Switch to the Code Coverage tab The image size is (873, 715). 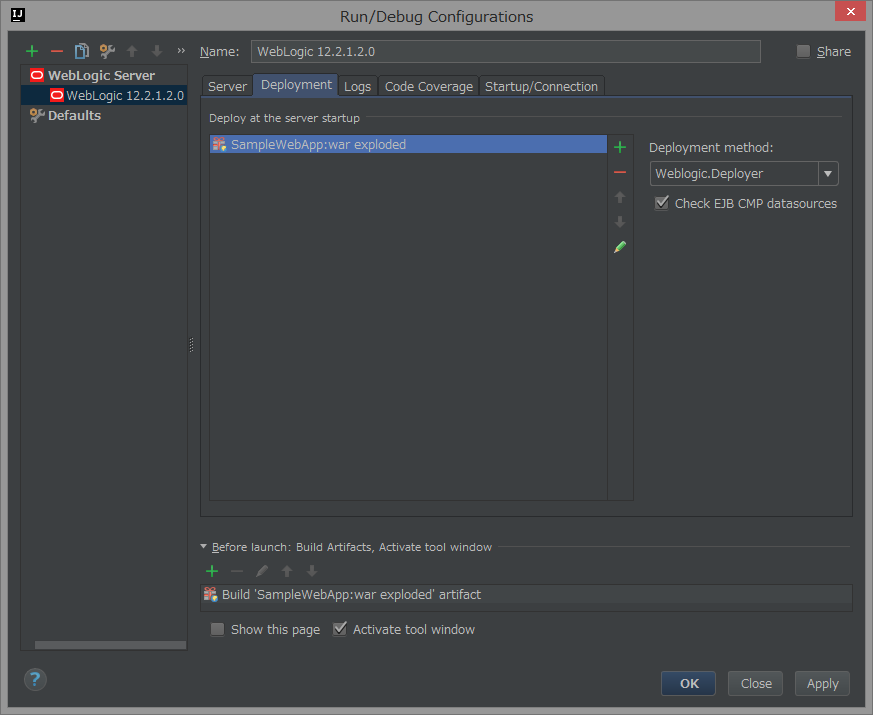tap(429, 86)
